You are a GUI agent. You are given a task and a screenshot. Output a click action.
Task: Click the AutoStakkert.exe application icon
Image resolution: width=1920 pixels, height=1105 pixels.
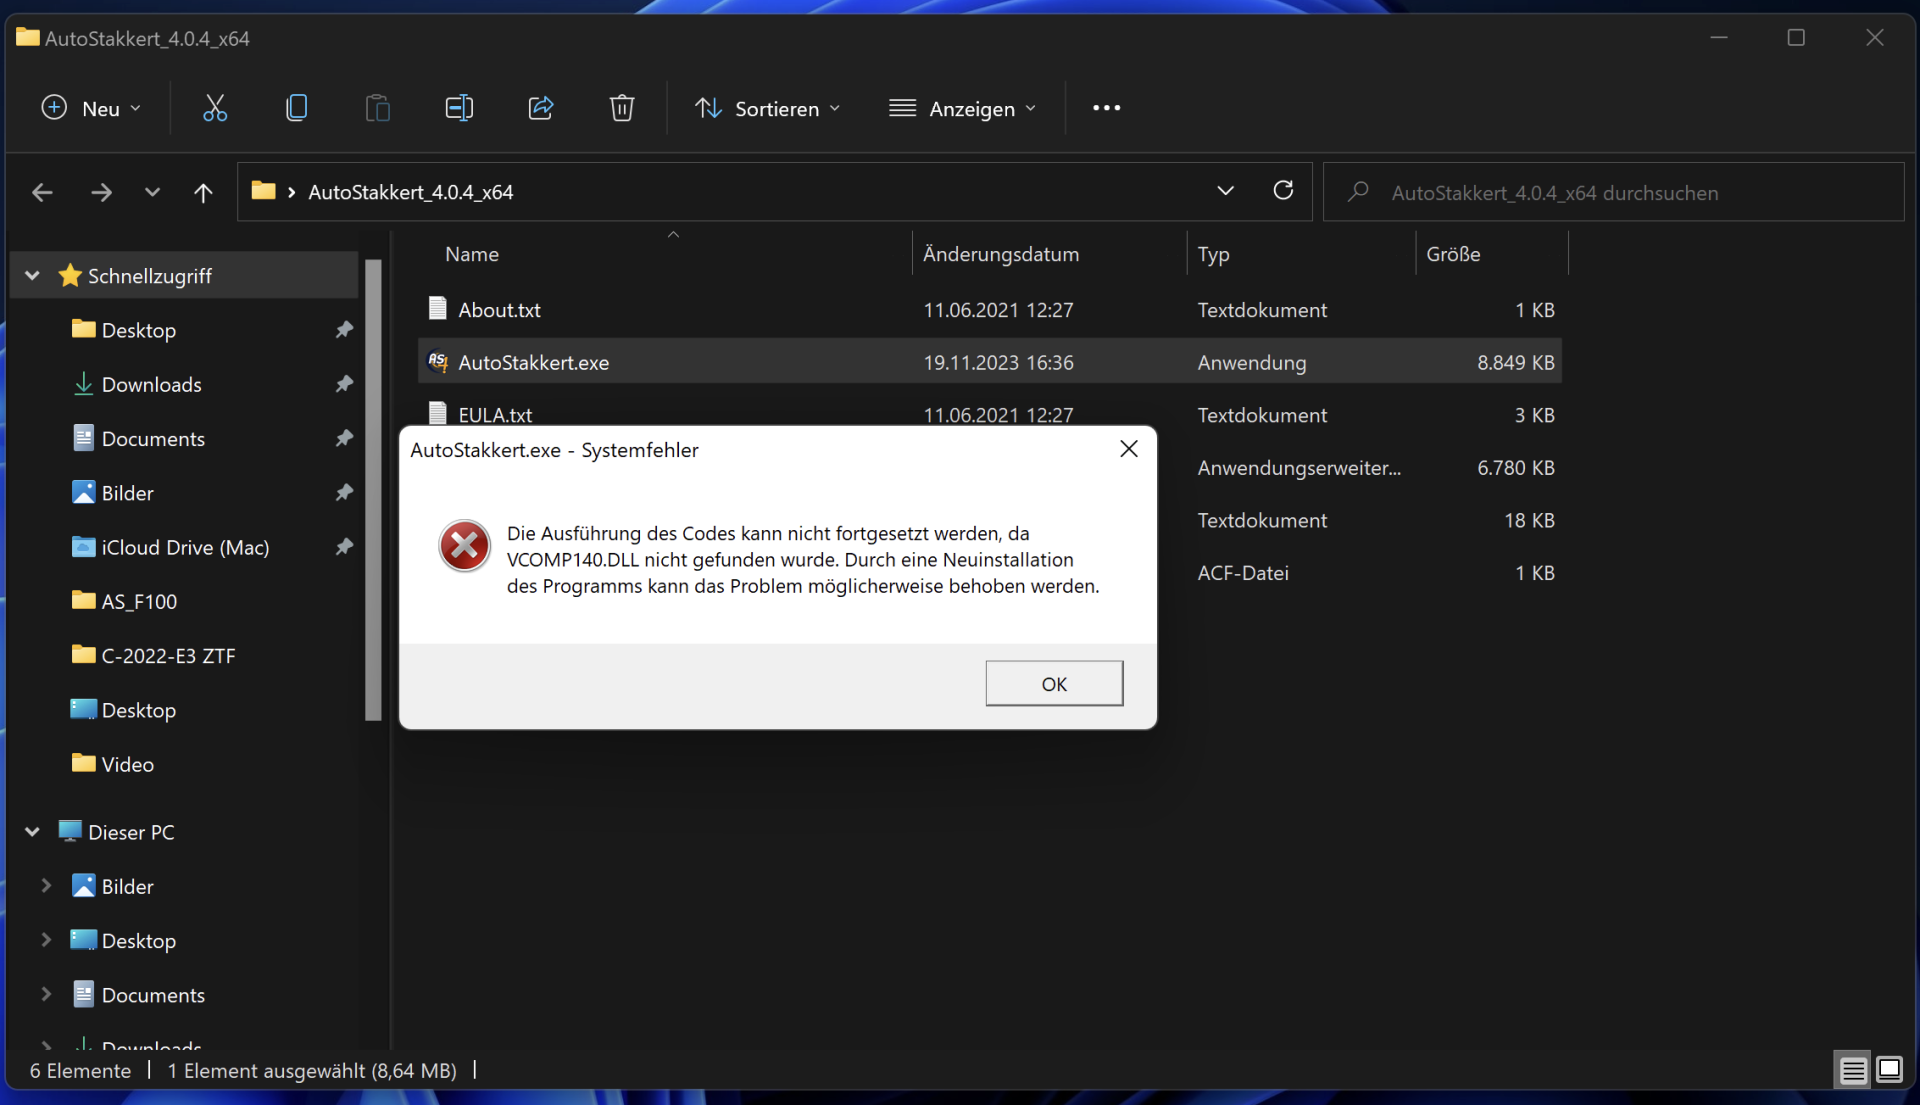click(437, 362)
